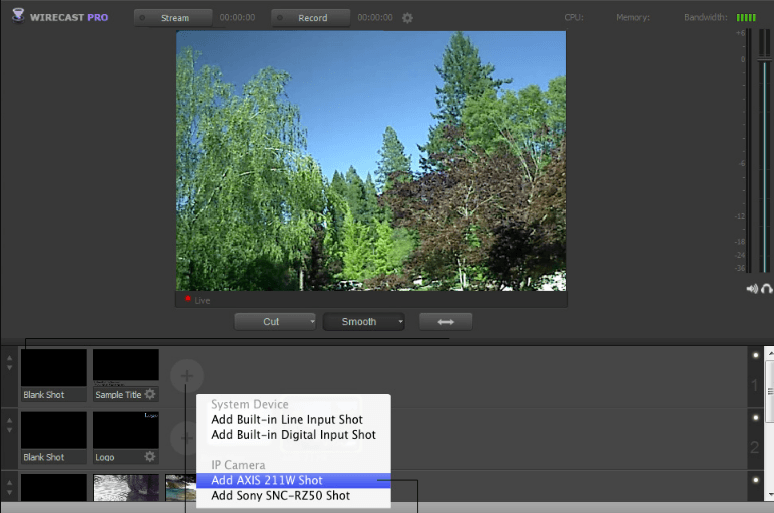Open the Sample Title shot gear settings
This screenshot has width=774, height=513.
[150, 394]
